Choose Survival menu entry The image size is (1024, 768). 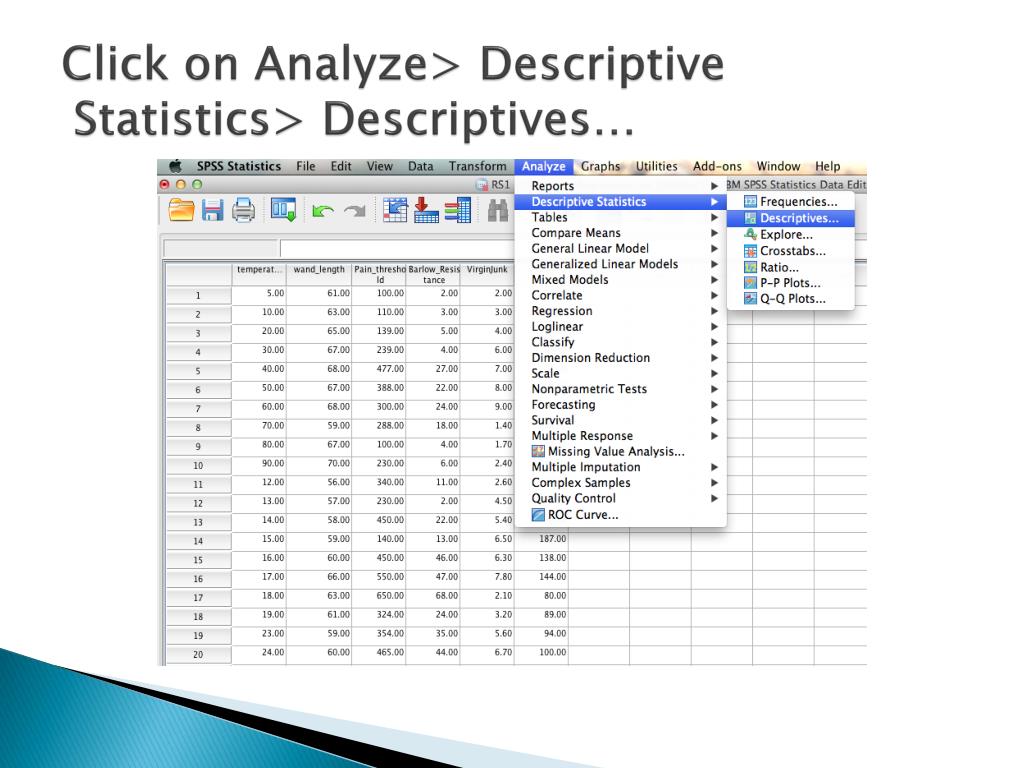pos(620,421)
